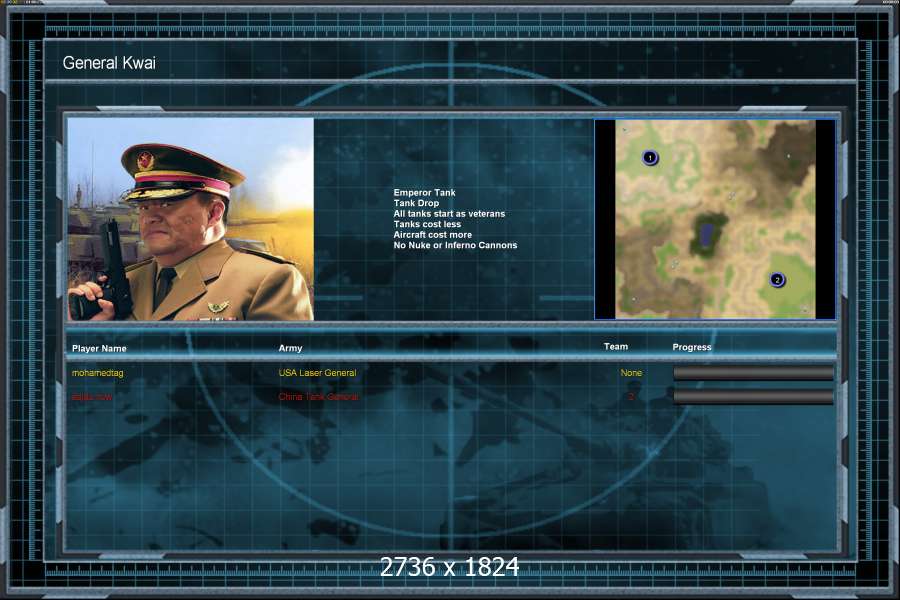Viewport: 900px width, 600px height.
Task: Click the "Team" column header
Action: click(x=616, y=346)
